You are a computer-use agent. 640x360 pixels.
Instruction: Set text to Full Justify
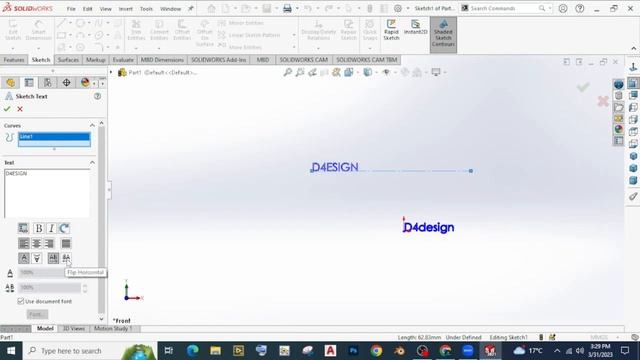tap(66, 244)
